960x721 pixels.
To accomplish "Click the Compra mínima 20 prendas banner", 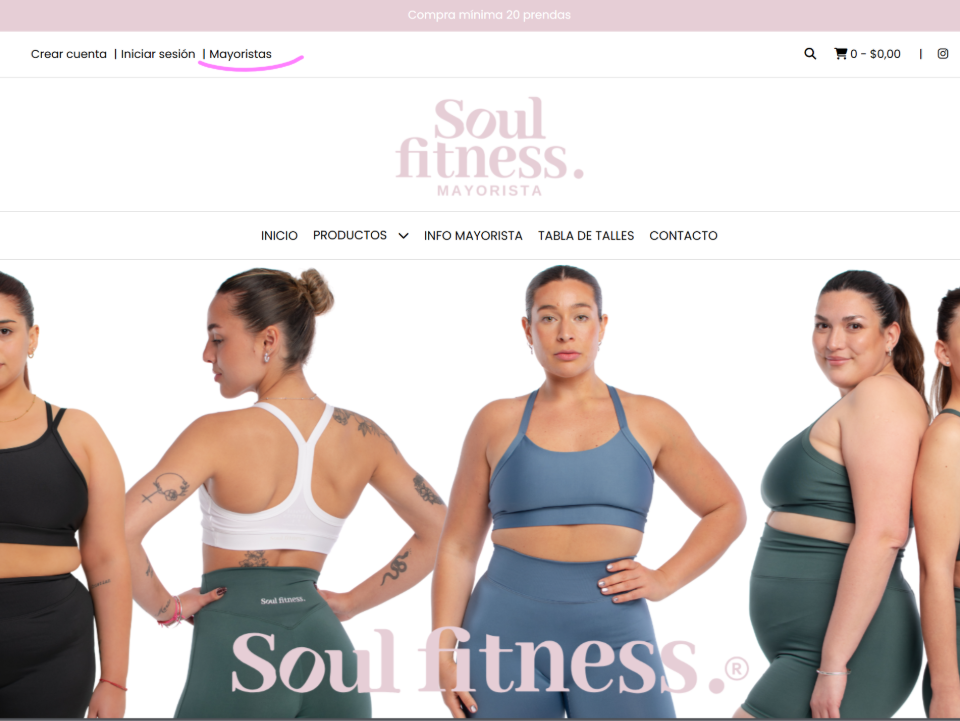I will click(x=489, y=15).
